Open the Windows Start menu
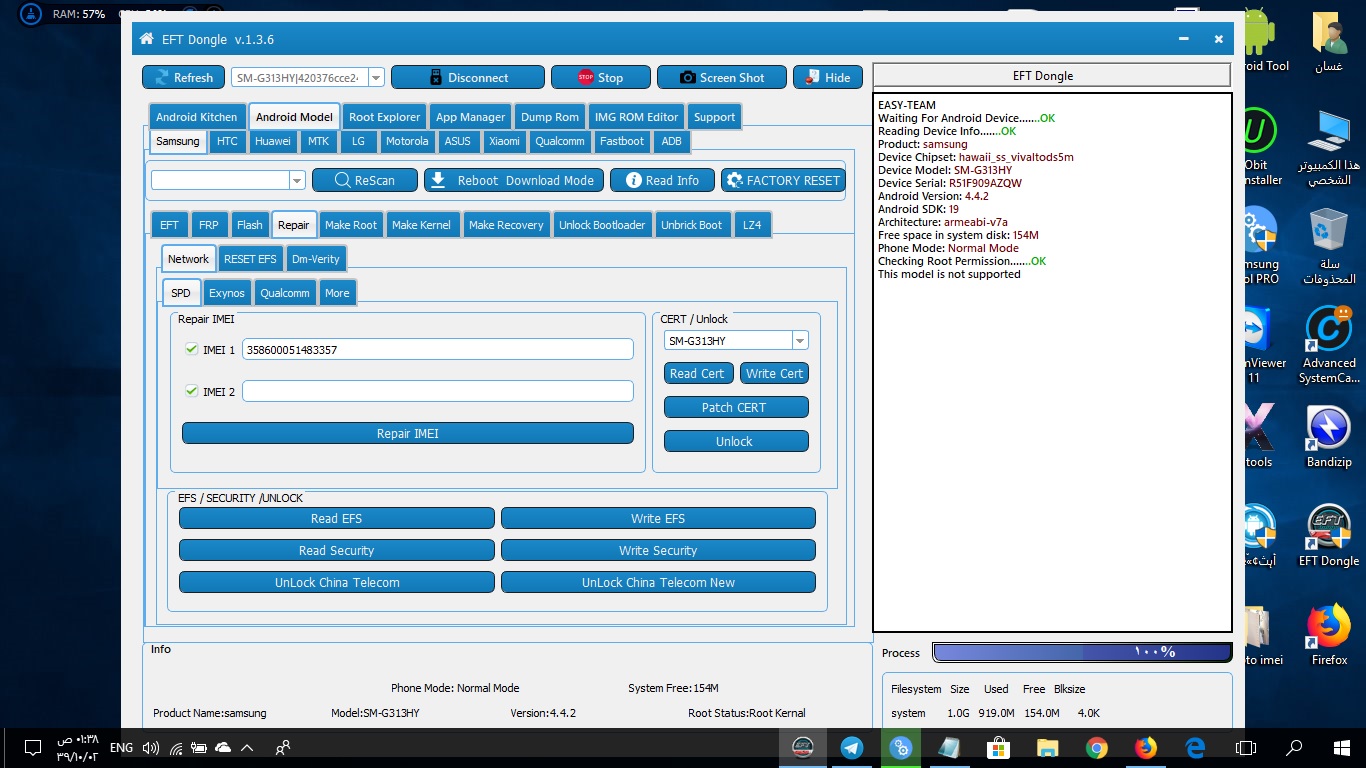The width and height of the screenshot is (1366, 768). (1342, 748)
